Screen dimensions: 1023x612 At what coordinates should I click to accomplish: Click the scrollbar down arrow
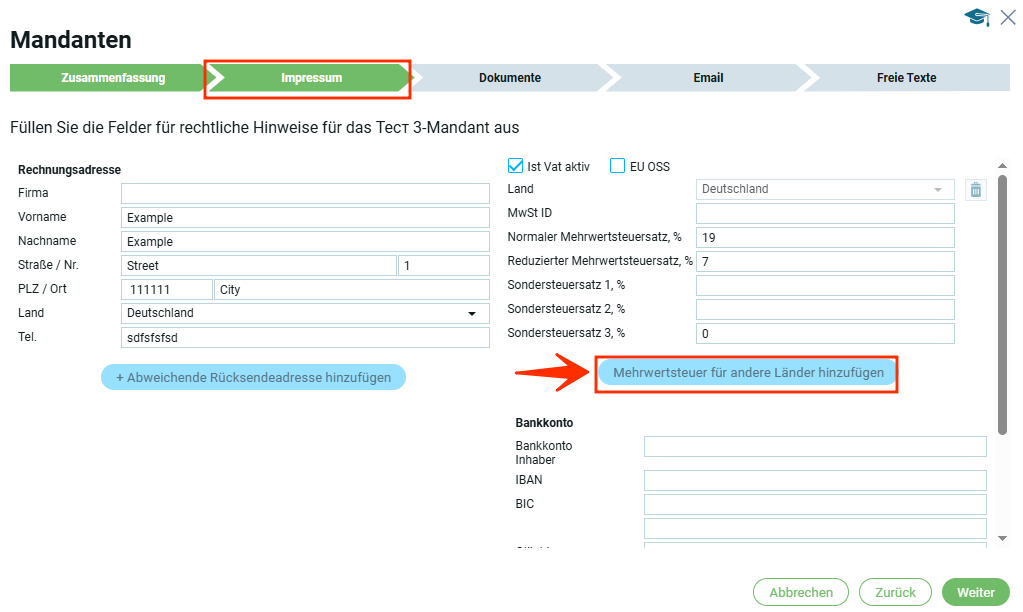coord(1003,538)
